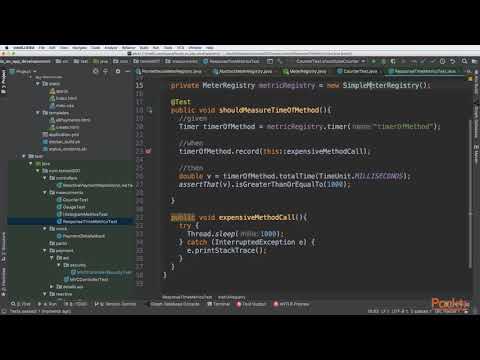
Task: Open the Find tool window tab at bottom
Action: 21,304
